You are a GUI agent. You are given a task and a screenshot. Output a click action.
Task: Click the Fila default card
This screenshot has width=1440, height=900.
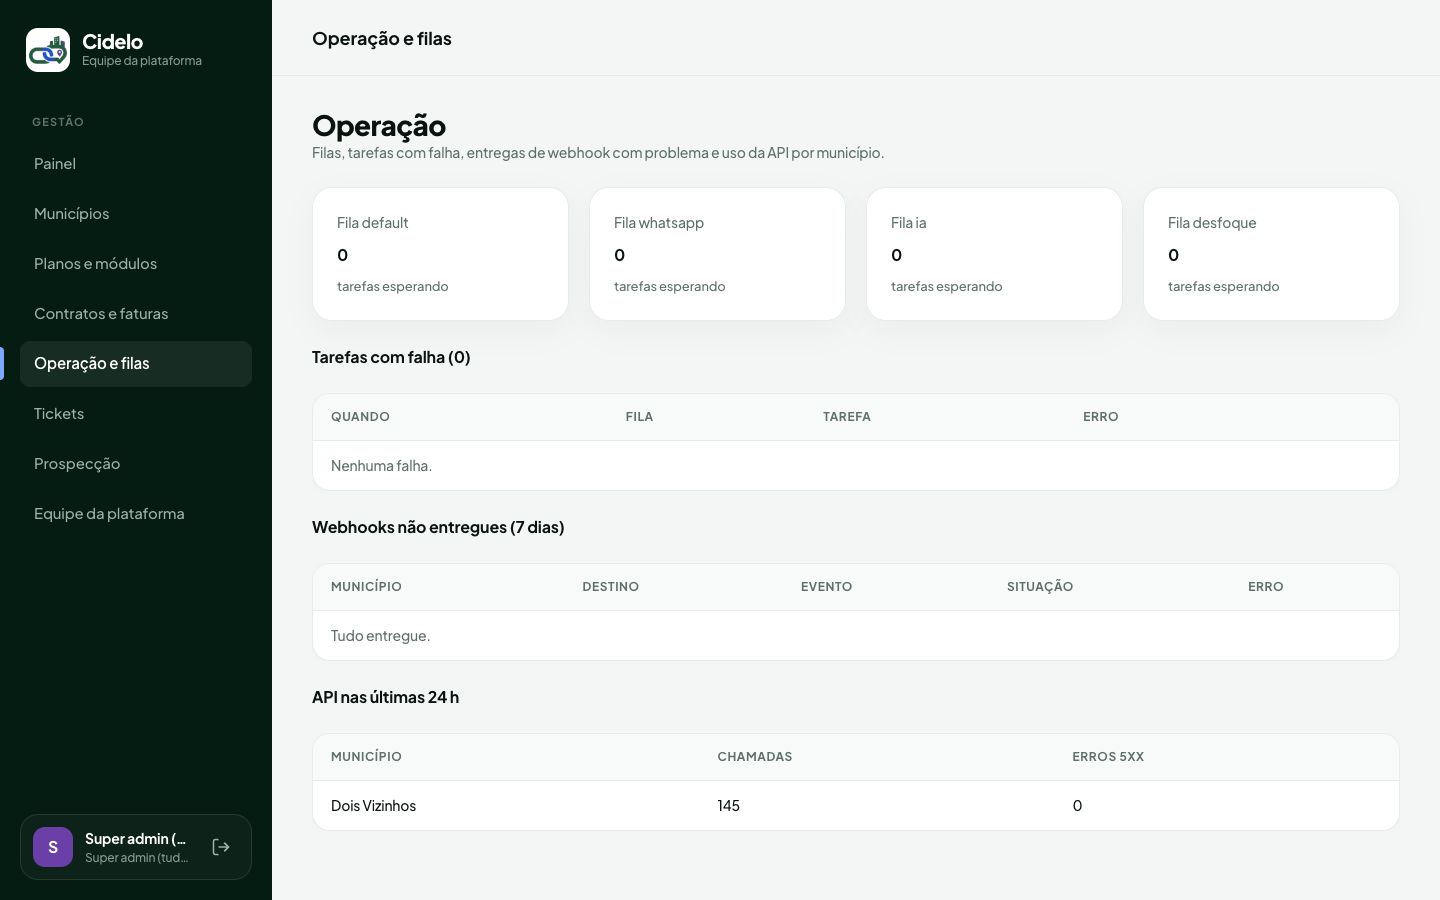pyautogui.click(x=440, y=254)
